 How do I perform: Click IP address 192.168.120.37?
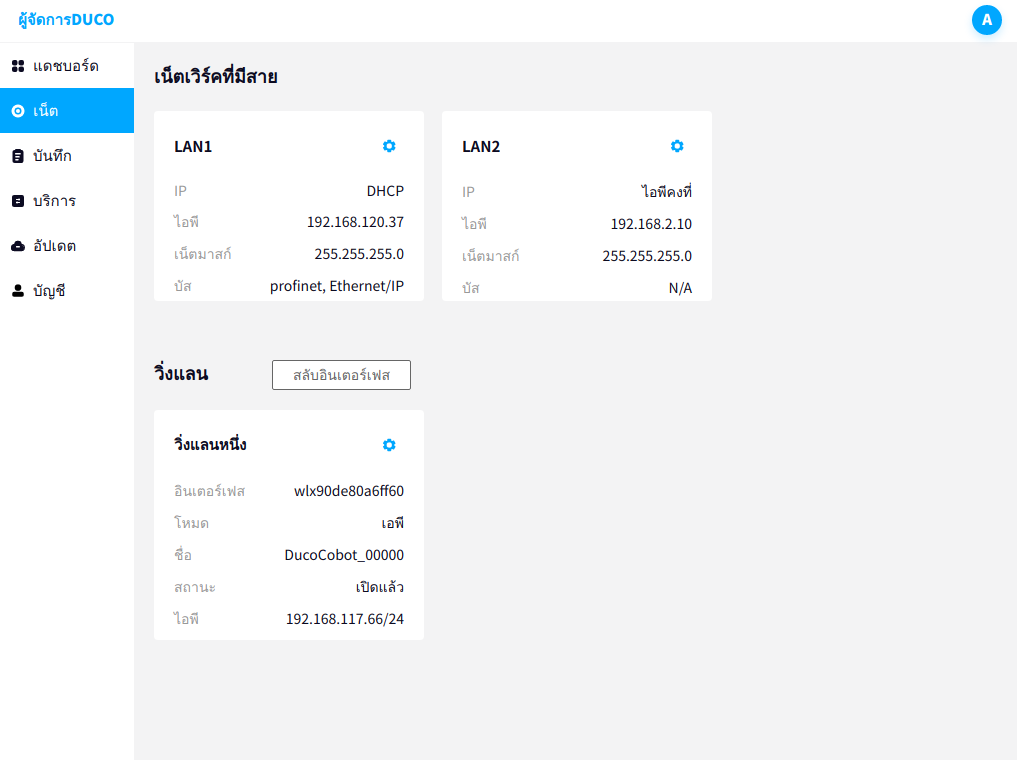coord(355,222)
